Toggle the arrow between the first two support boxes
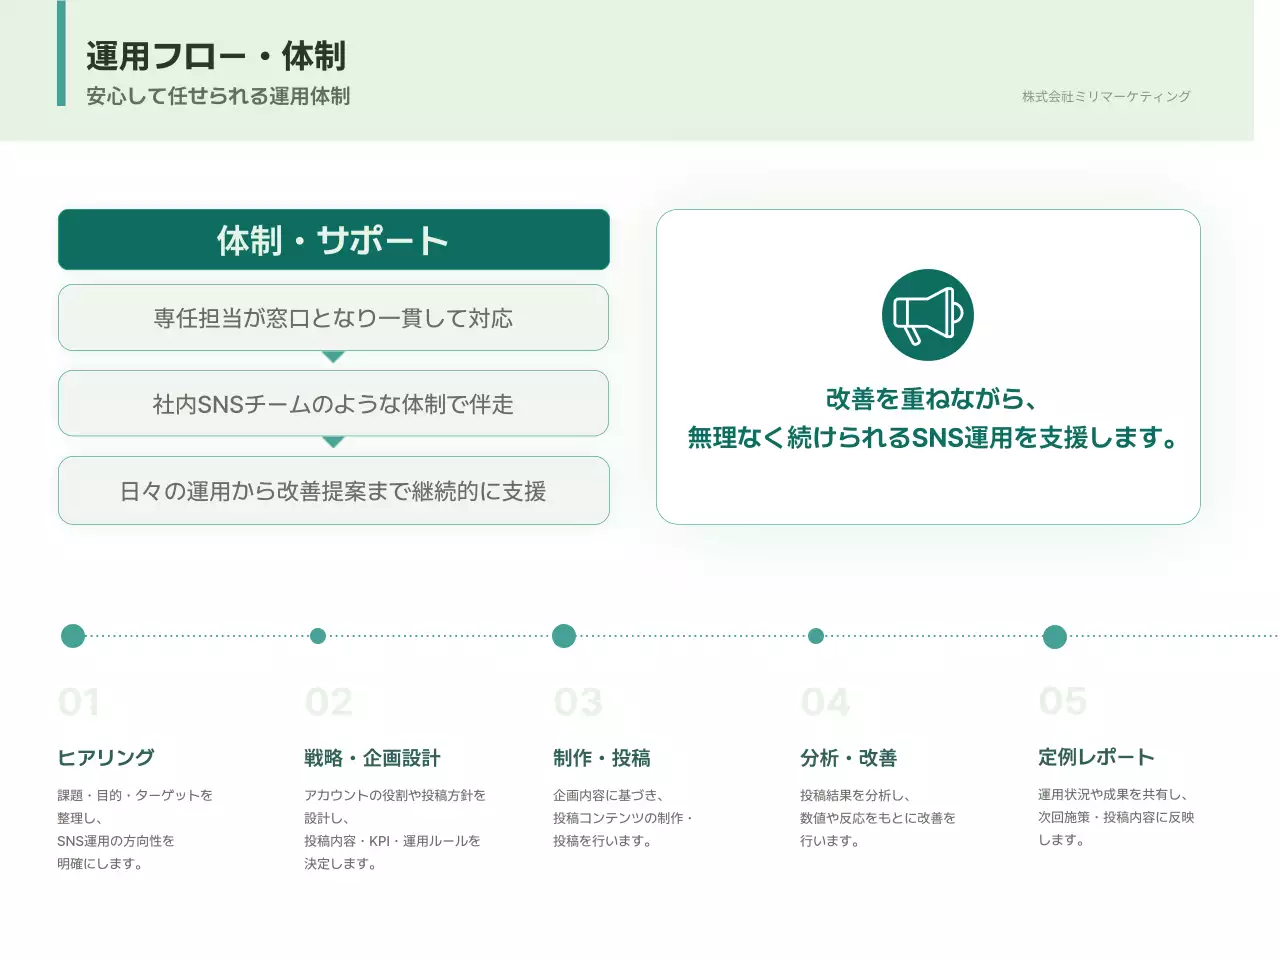1280x960 pixels. pyautogui.click(x=333, y=358)
